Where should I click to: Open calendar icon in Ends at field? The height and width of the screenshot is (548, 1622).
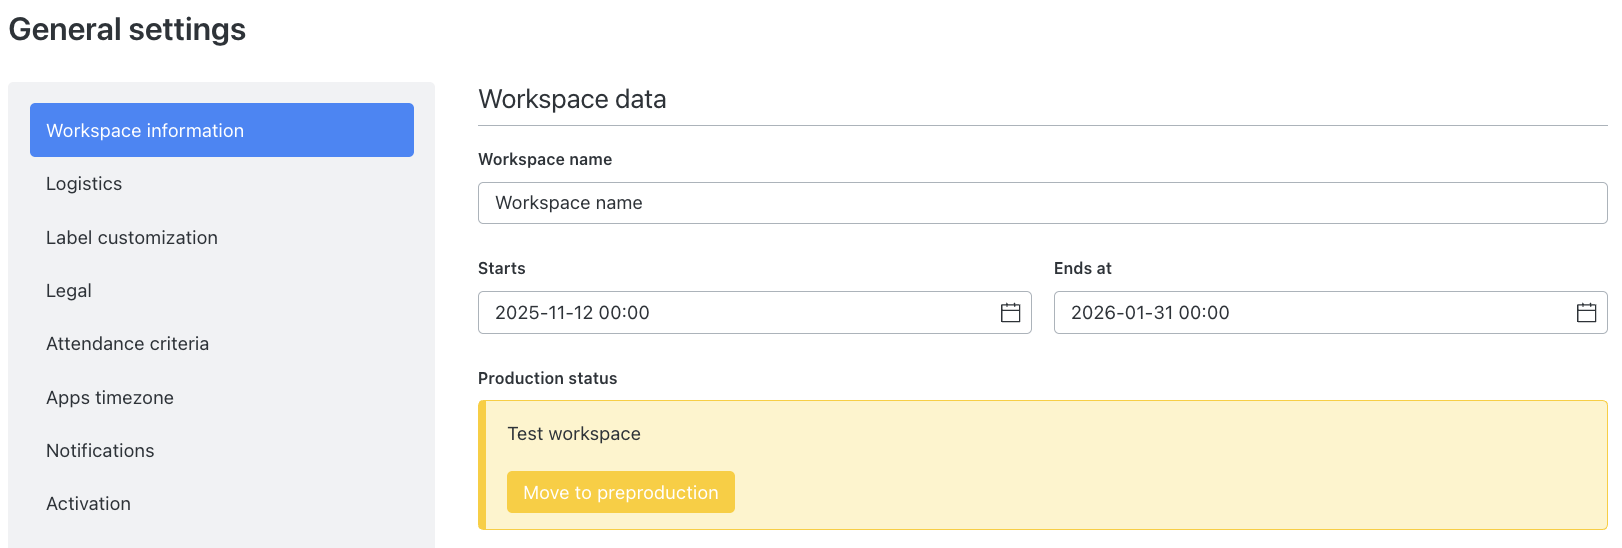[1586, 313]
